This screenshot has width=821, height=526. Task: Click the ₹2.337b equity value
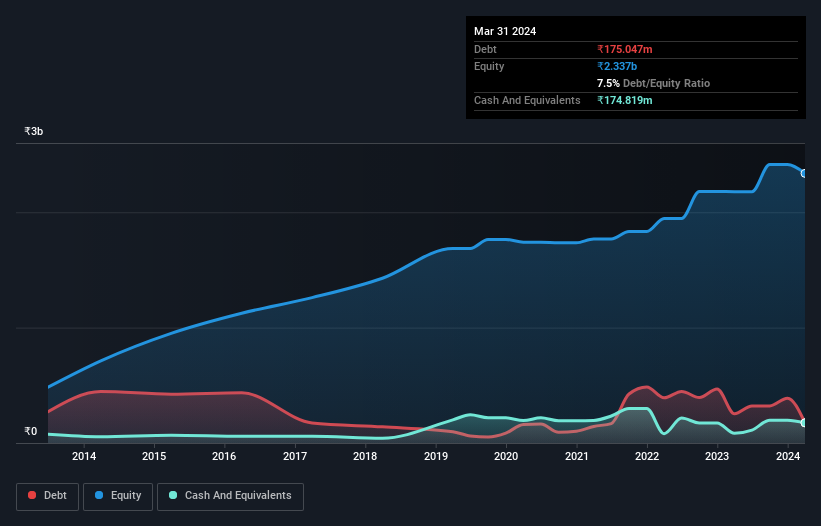point(617,66)
